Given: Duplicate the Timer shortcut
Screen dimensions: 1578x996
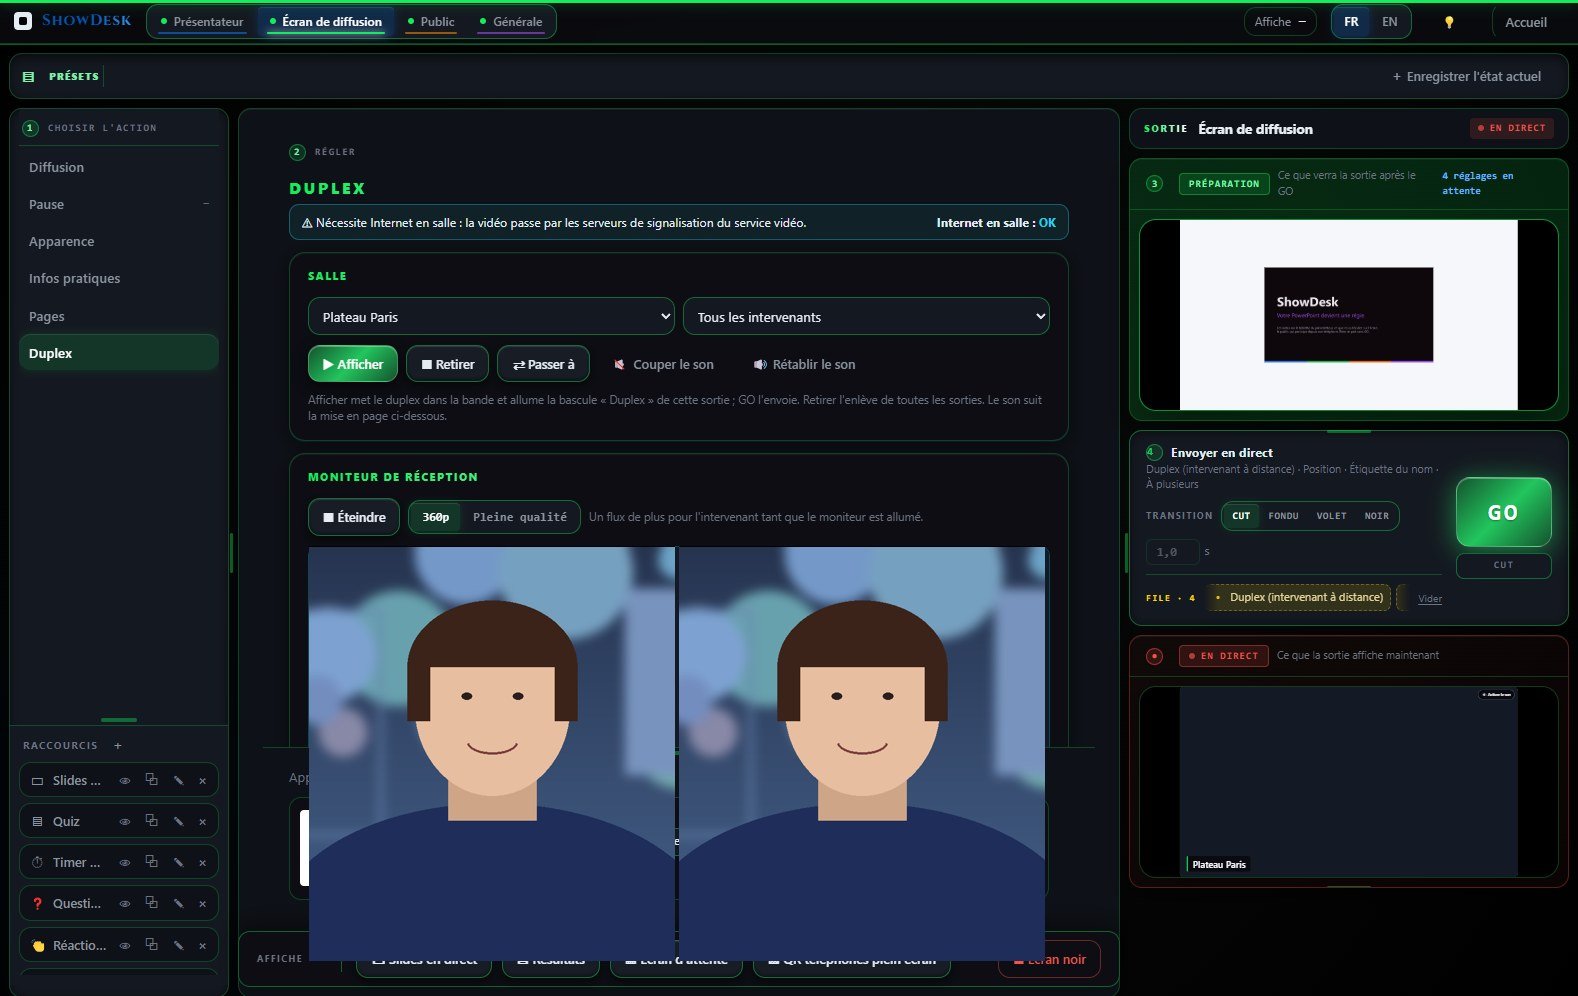Looking at the screenshot, I should 151,862.
